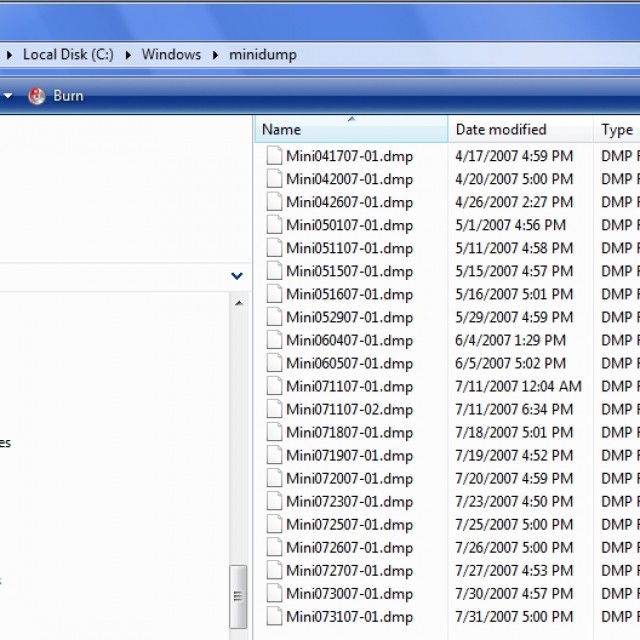640x640 pixels.
Task: Select the Mini052907-01.dmp file name
Action: coord(349,317)
